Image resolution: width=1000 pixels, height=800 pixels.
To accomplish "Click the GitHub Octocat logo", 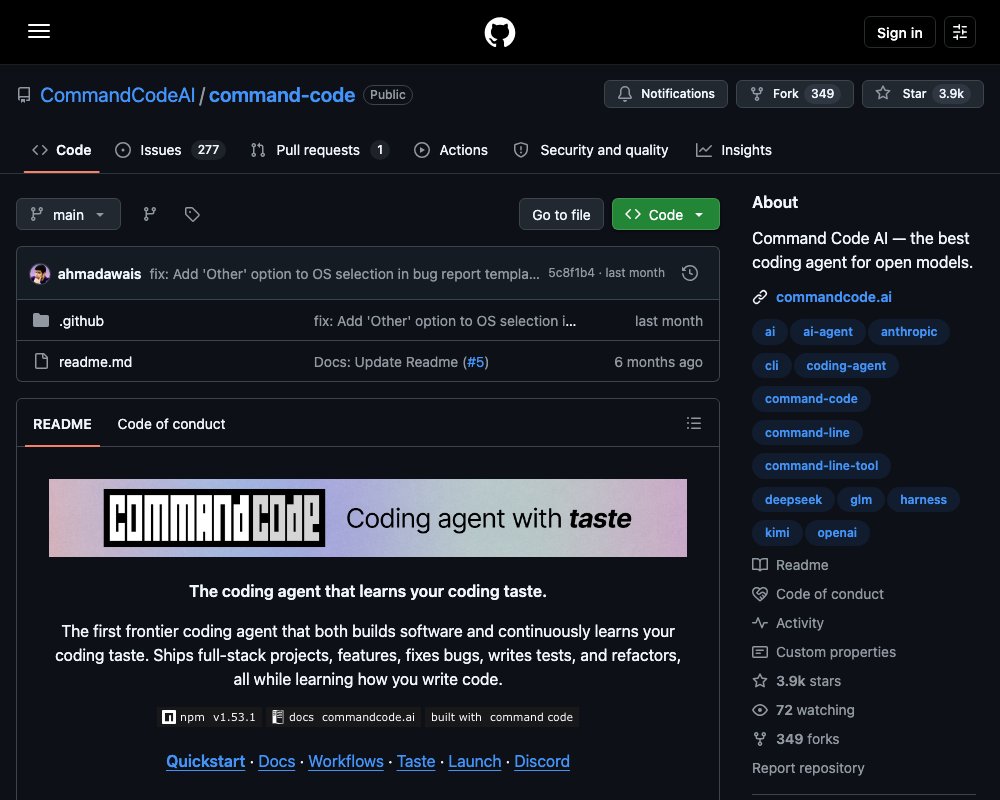I will pyautogui.click(x=499, y=32).
